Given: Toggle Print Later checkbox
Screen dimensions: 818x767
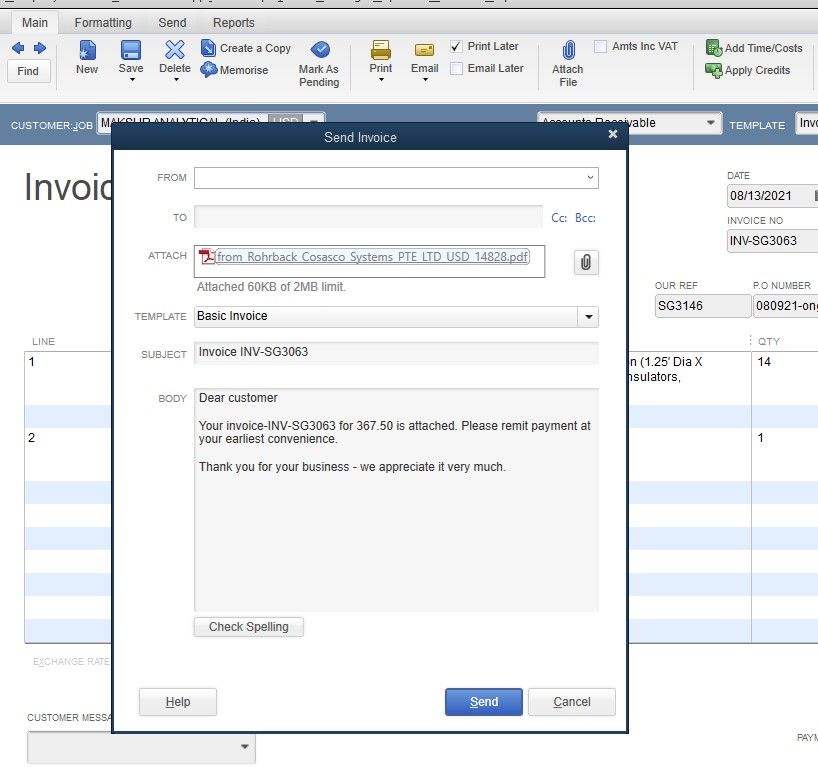Looking at the screenshot, I should click(x=456, y=46).
